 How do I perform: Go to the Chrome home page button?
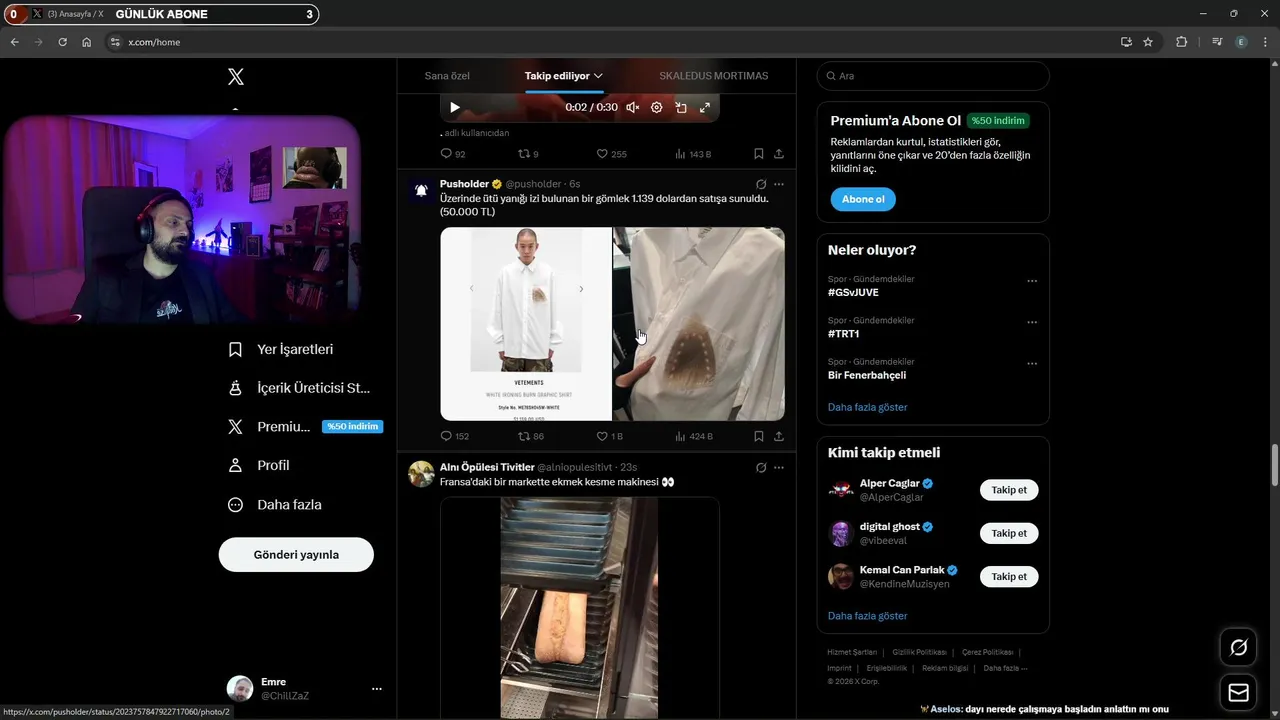(87, 42)
